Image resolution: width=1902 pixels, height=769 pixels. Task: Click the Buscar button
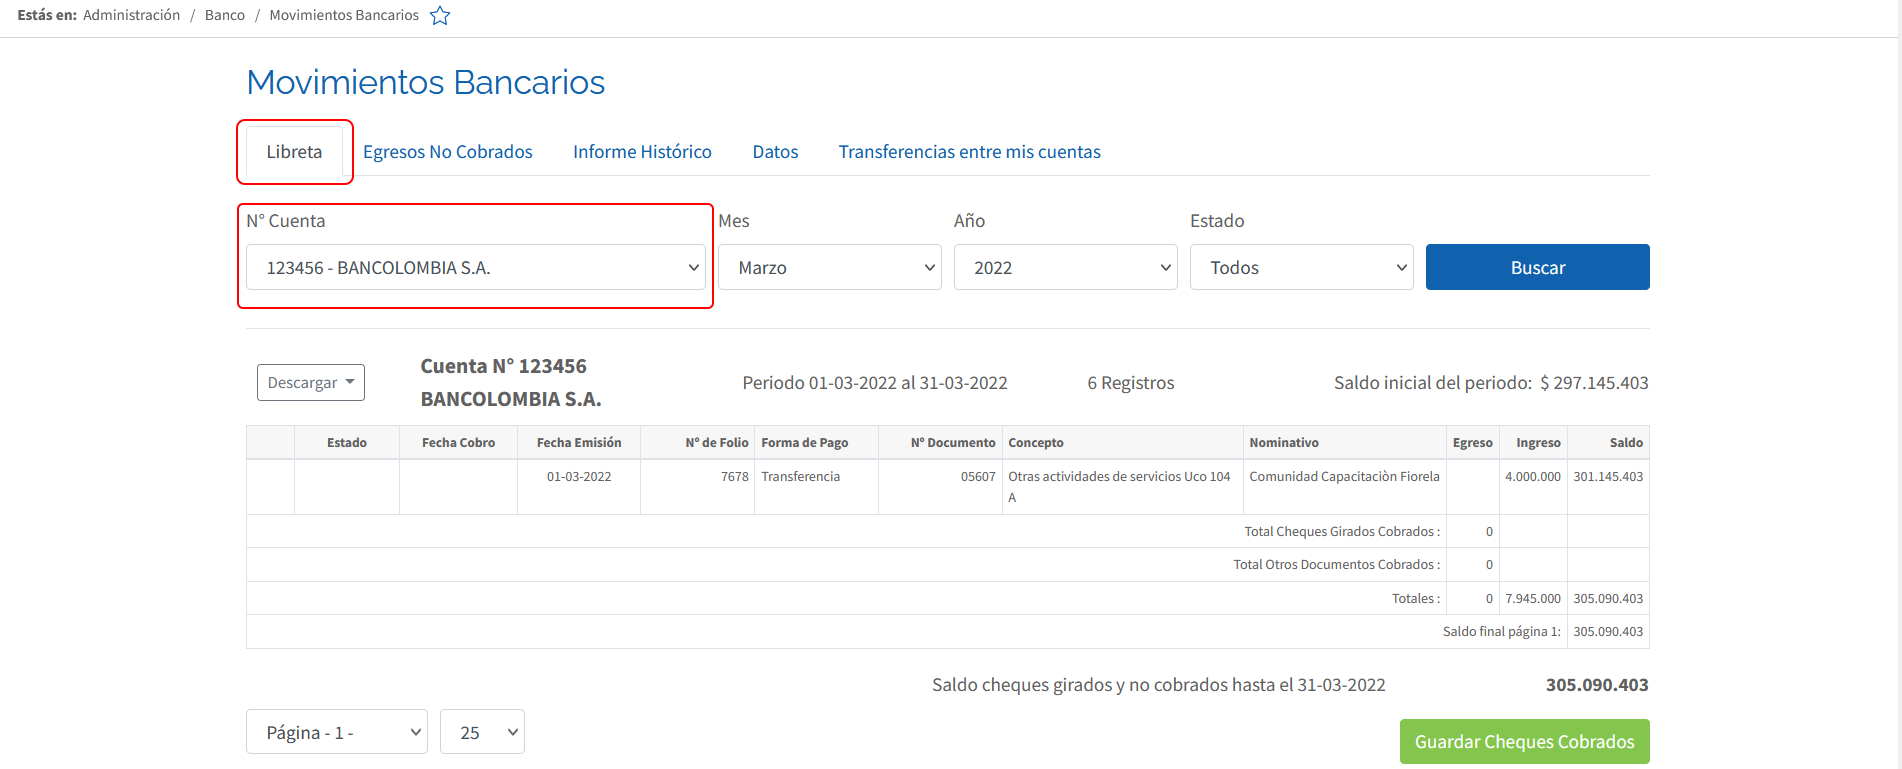pos(1538,267)
